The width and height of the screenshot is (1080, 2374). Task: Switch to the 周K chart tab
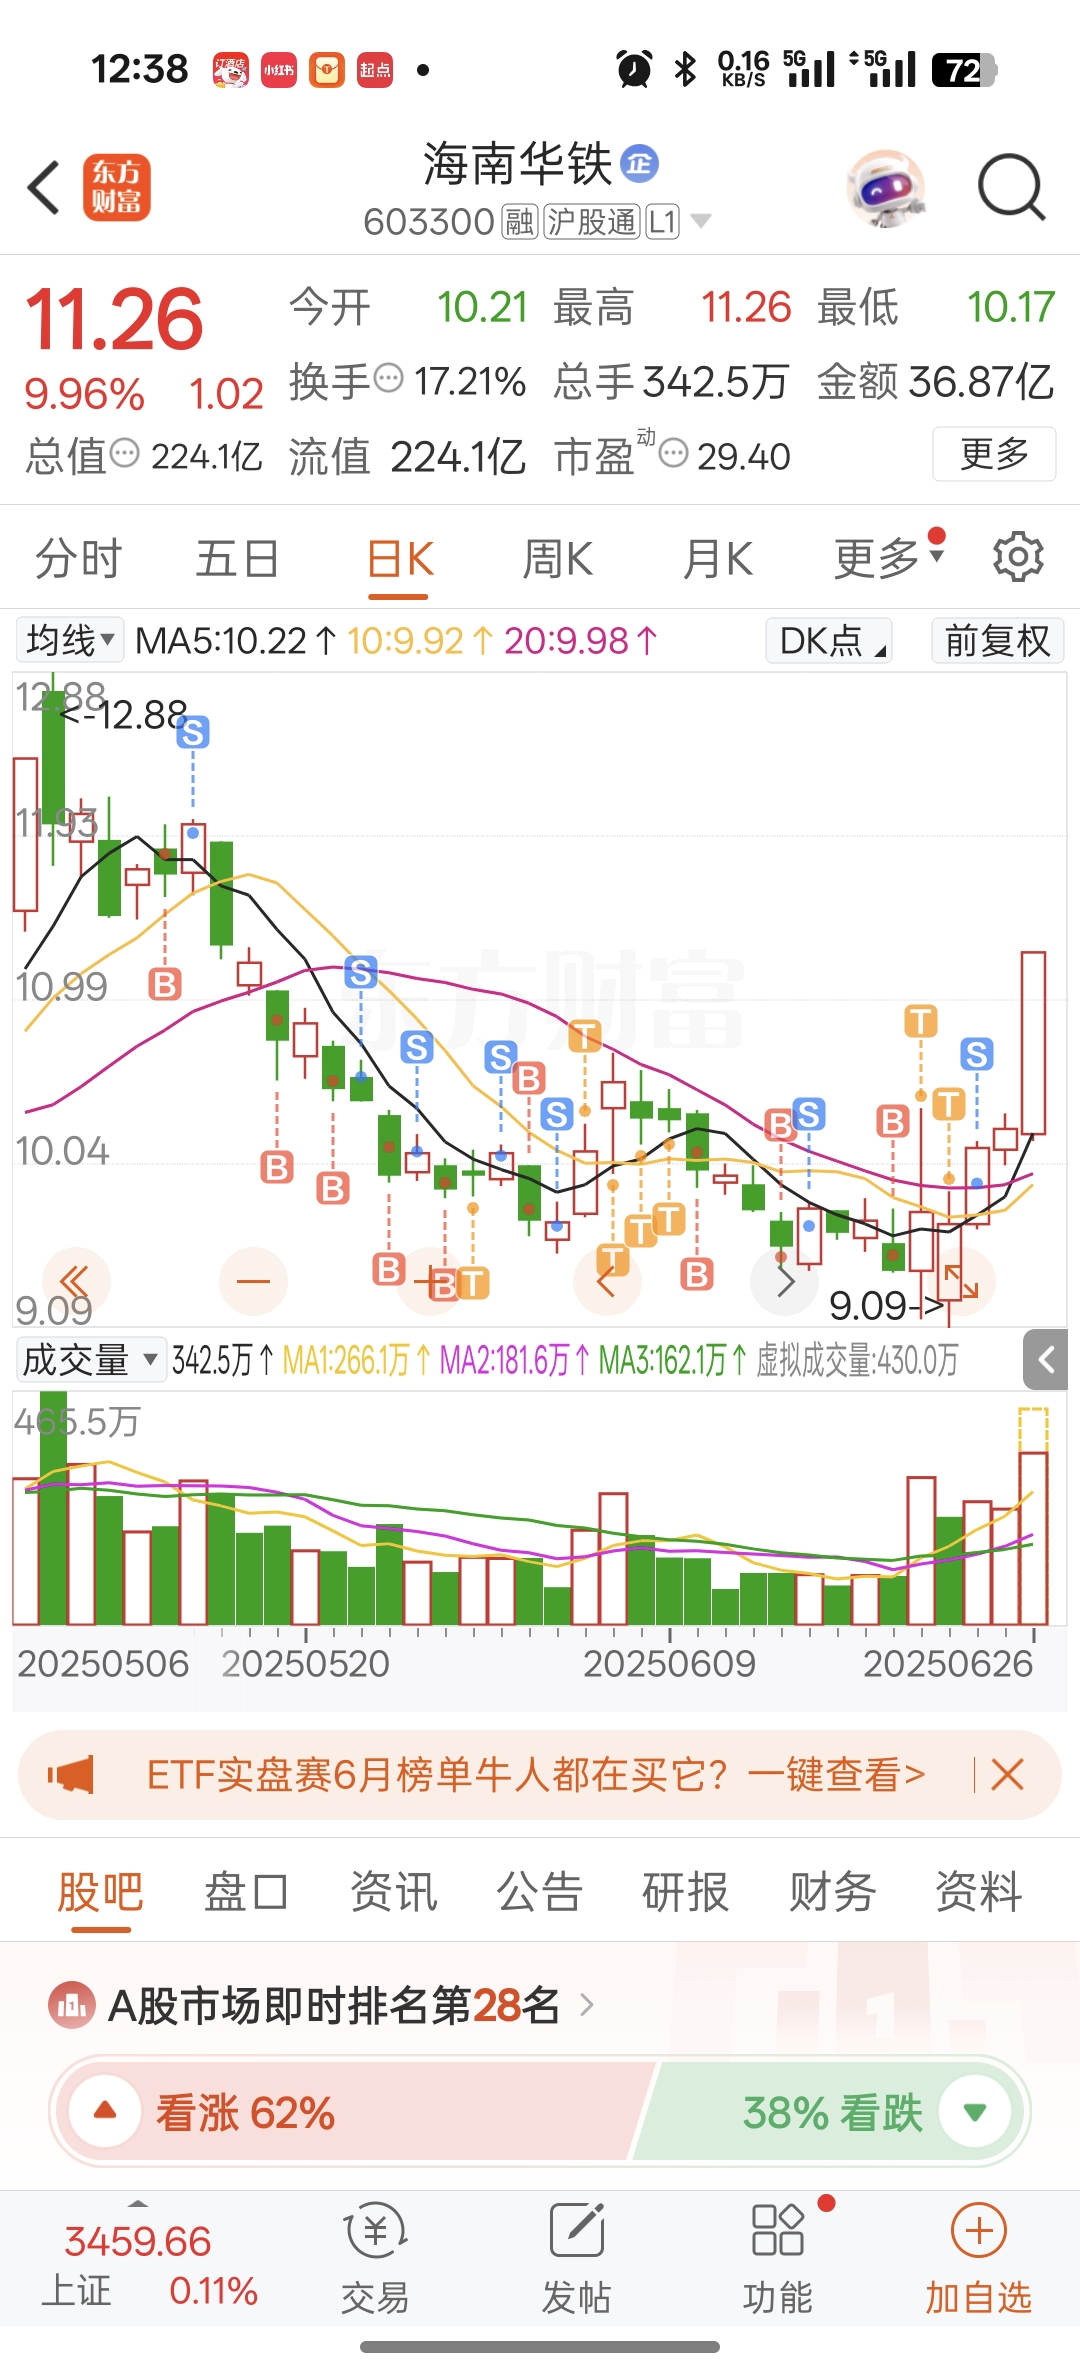(557, 558)
